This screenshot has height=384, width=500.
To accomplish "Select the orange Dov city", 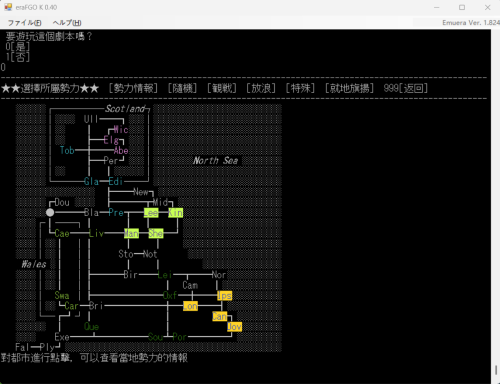I will click(234, 326).
